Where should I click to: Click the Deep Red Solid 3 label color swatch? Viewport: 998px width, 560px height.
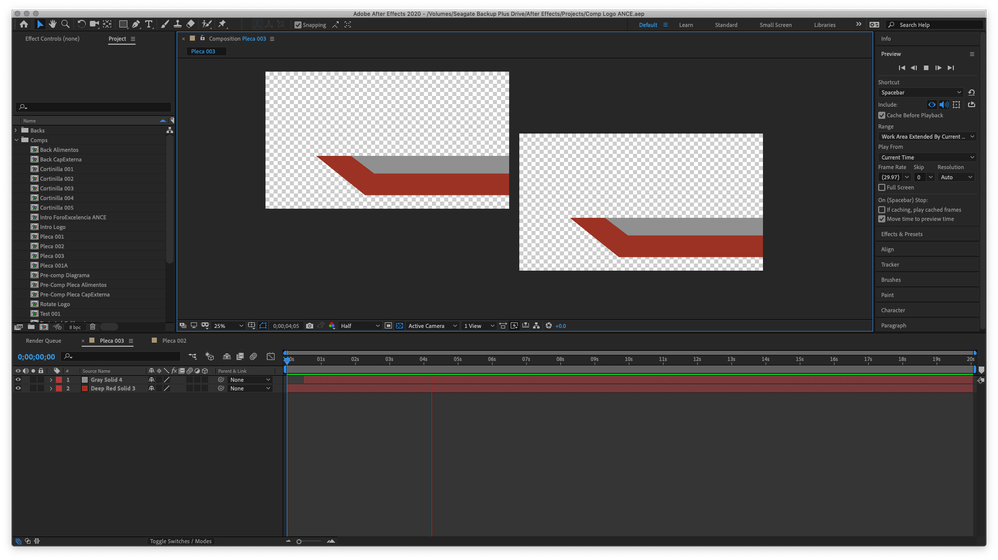click(59, 388)
